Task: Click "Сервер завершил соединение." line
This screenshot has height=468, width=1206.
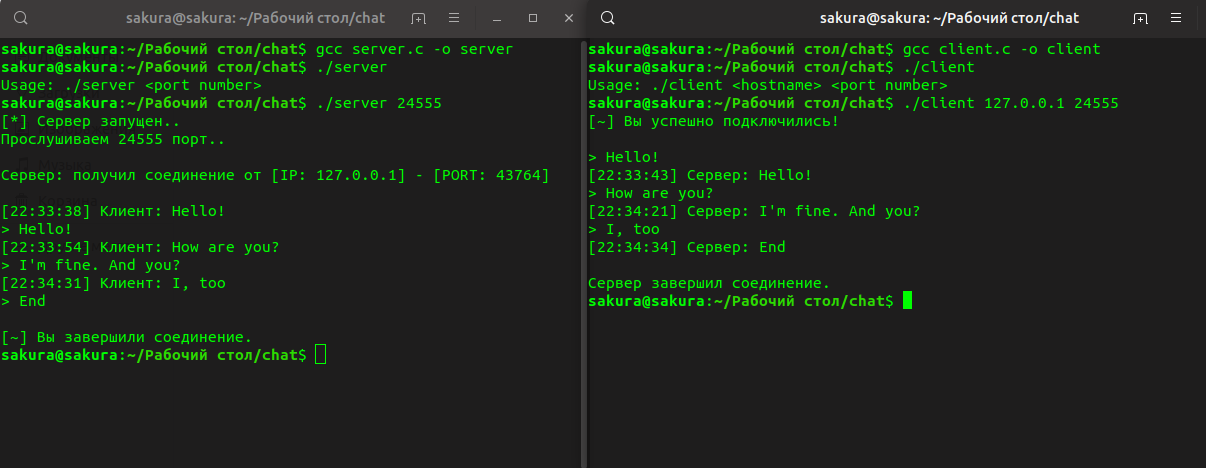Action: (x=709, y=283)
